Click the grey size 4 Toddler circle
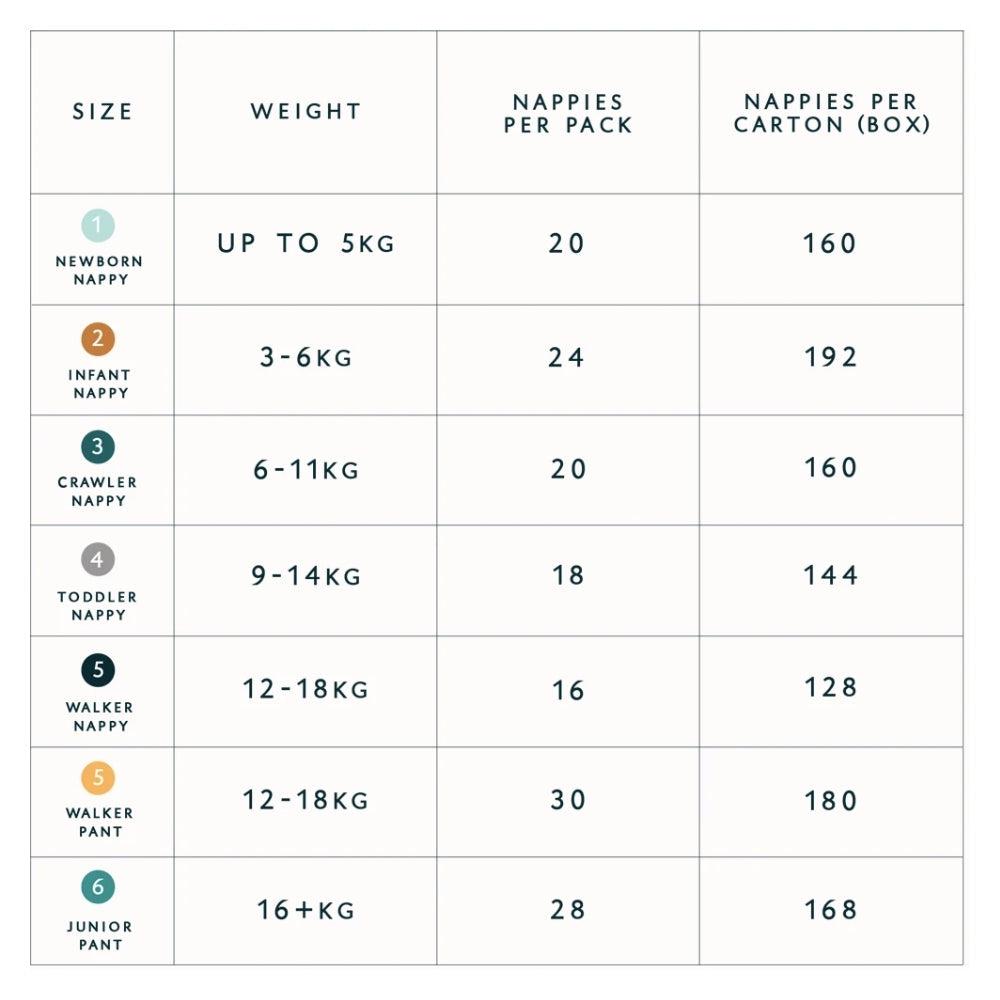 [x=98, y=560]
